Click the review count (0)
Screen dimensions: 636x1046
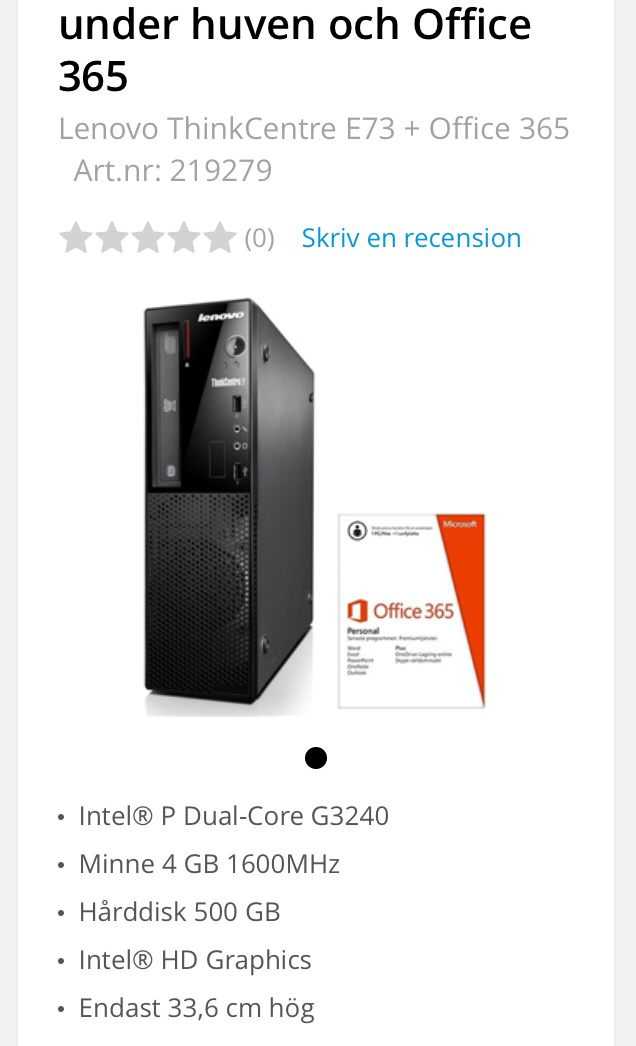(x=260, y=238)
